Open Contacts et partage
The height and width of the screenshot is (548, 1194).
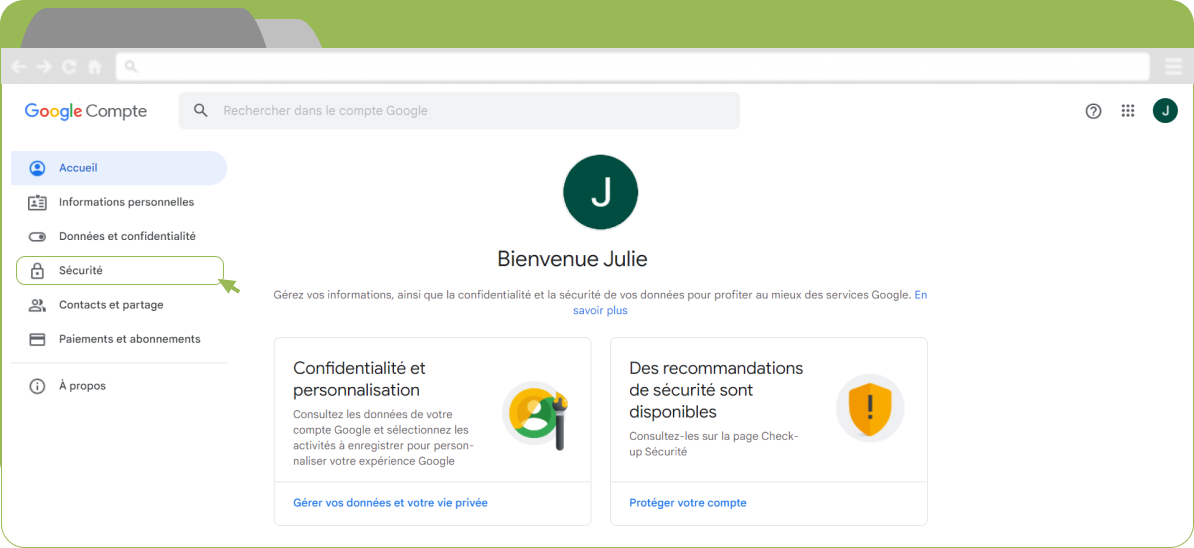click(x=119, y=305)
